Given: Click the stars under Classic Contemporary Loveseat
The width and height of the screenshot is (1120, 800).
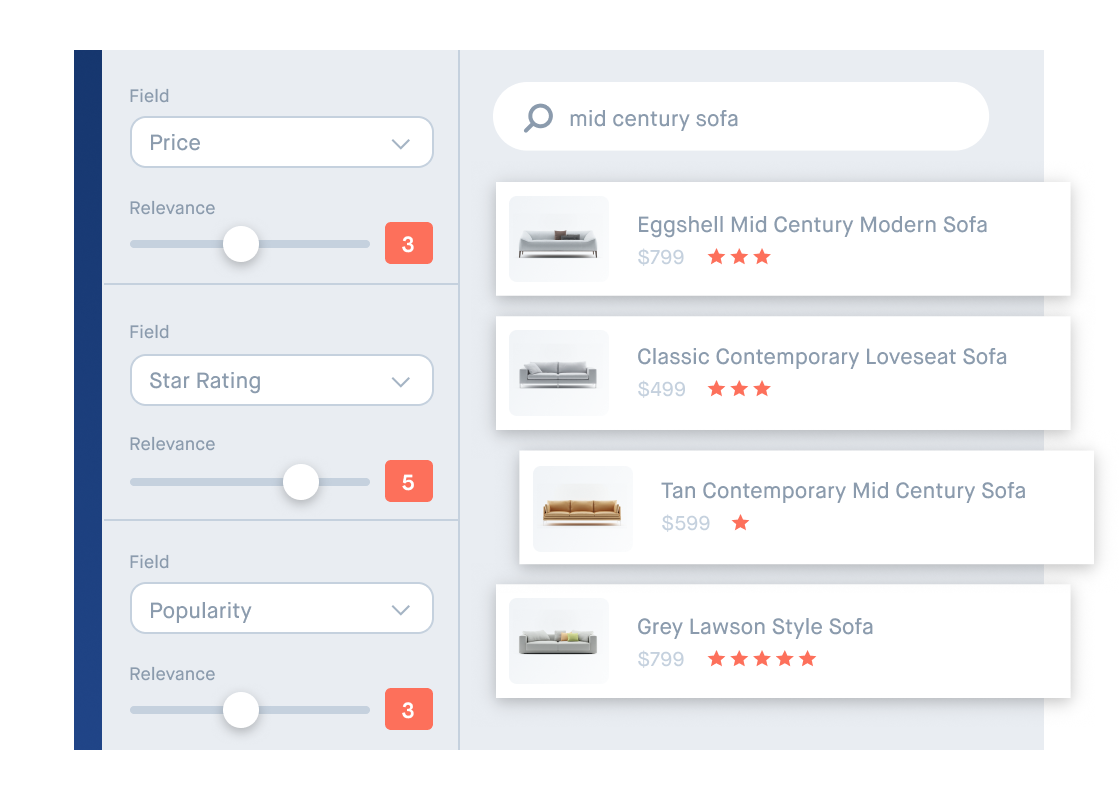Looking at the screenshot, I should [739, 389].
